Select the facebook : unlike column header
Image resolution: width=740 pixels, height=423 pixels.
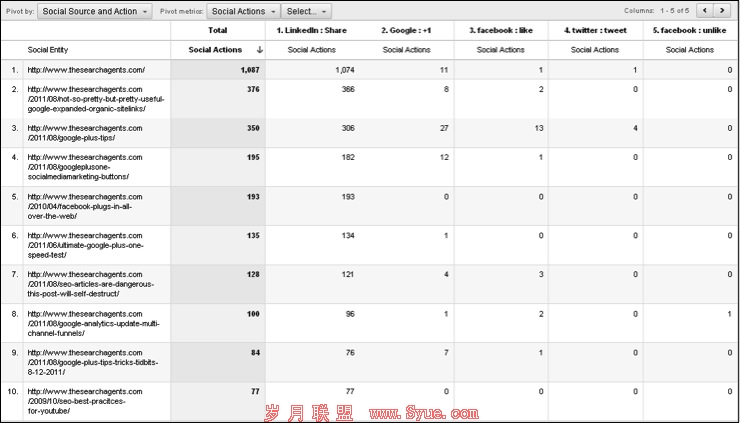coord(689,30)
